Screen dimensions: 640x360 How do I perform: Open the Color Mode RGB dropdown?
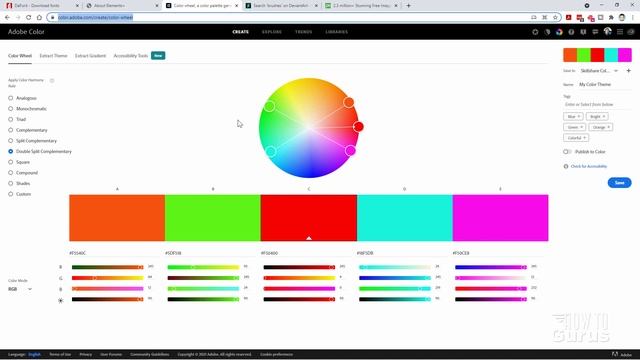click(20, 289)
